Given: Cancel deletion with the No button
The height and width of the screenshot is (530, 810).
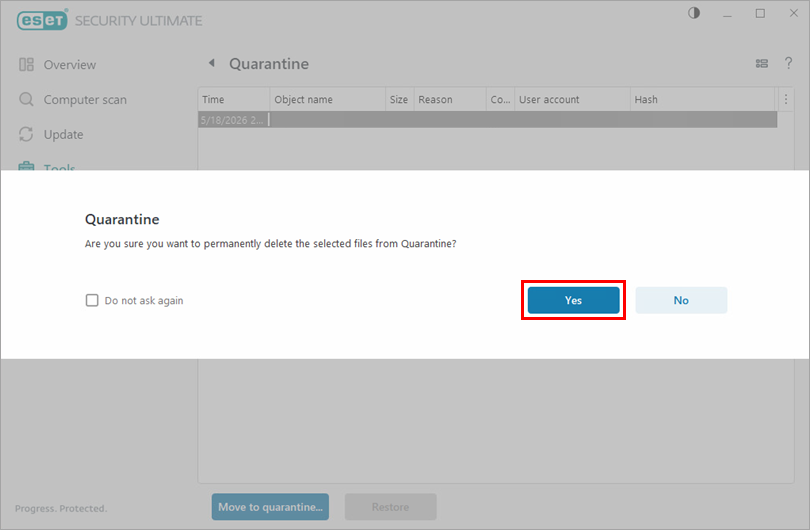Looking at the screenshot, I should [681, 300].
